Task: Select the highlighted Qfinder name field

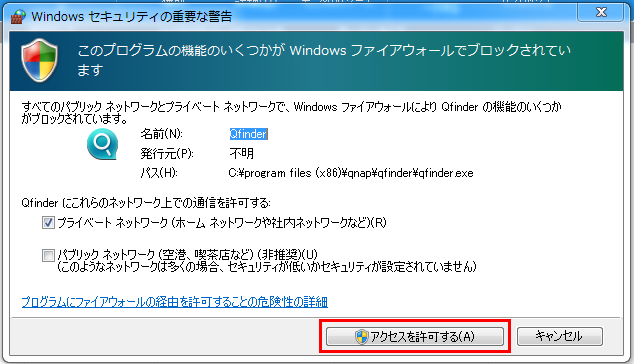Action: [248, 134]
